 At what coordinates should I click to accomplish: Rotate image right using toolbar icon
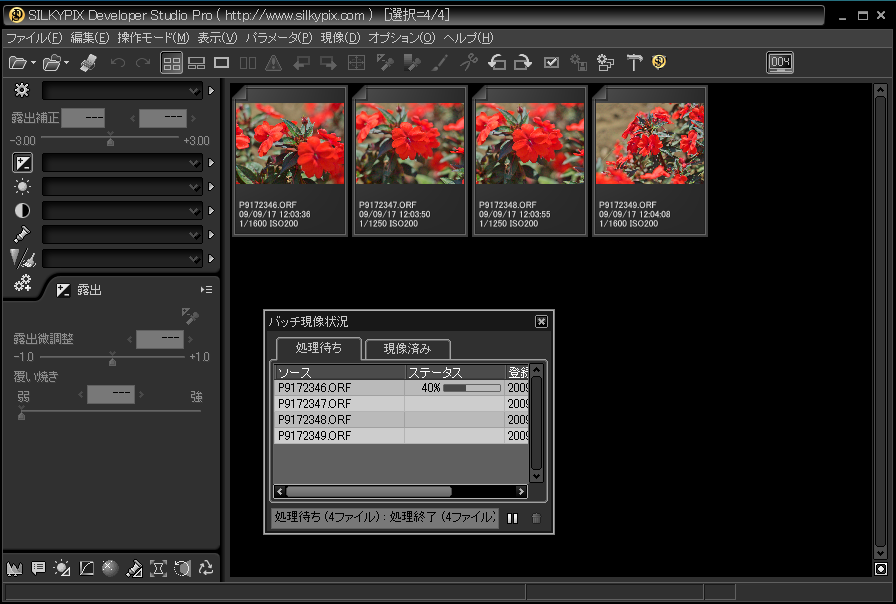point(522,63)
